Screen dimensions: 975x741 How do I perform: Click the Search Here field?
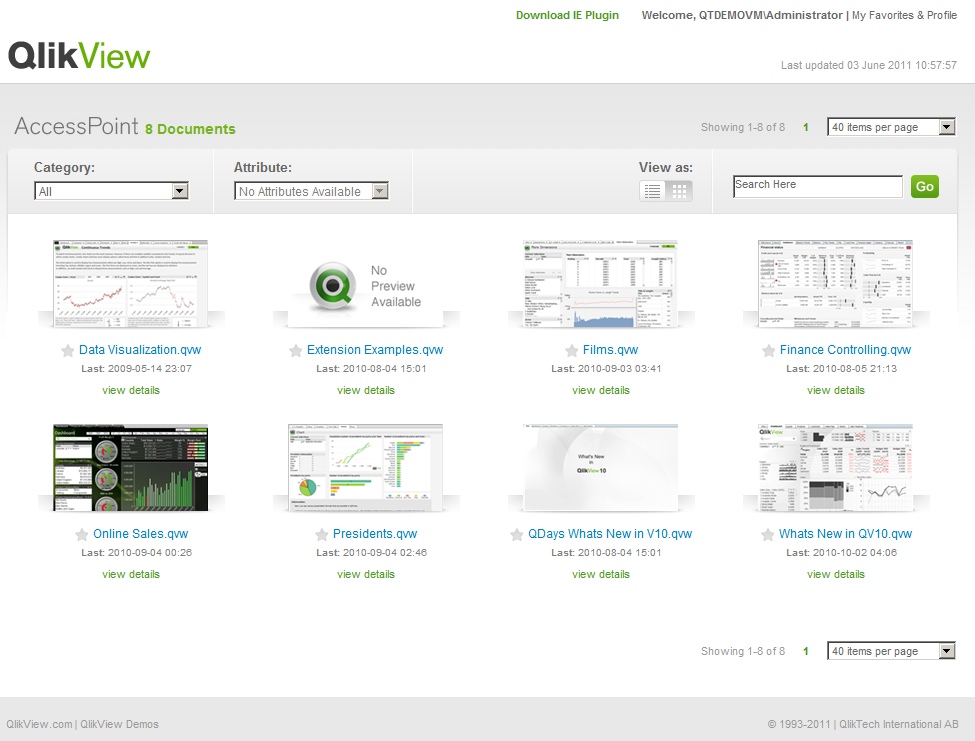pyautogui.click(x=818, y=186)
